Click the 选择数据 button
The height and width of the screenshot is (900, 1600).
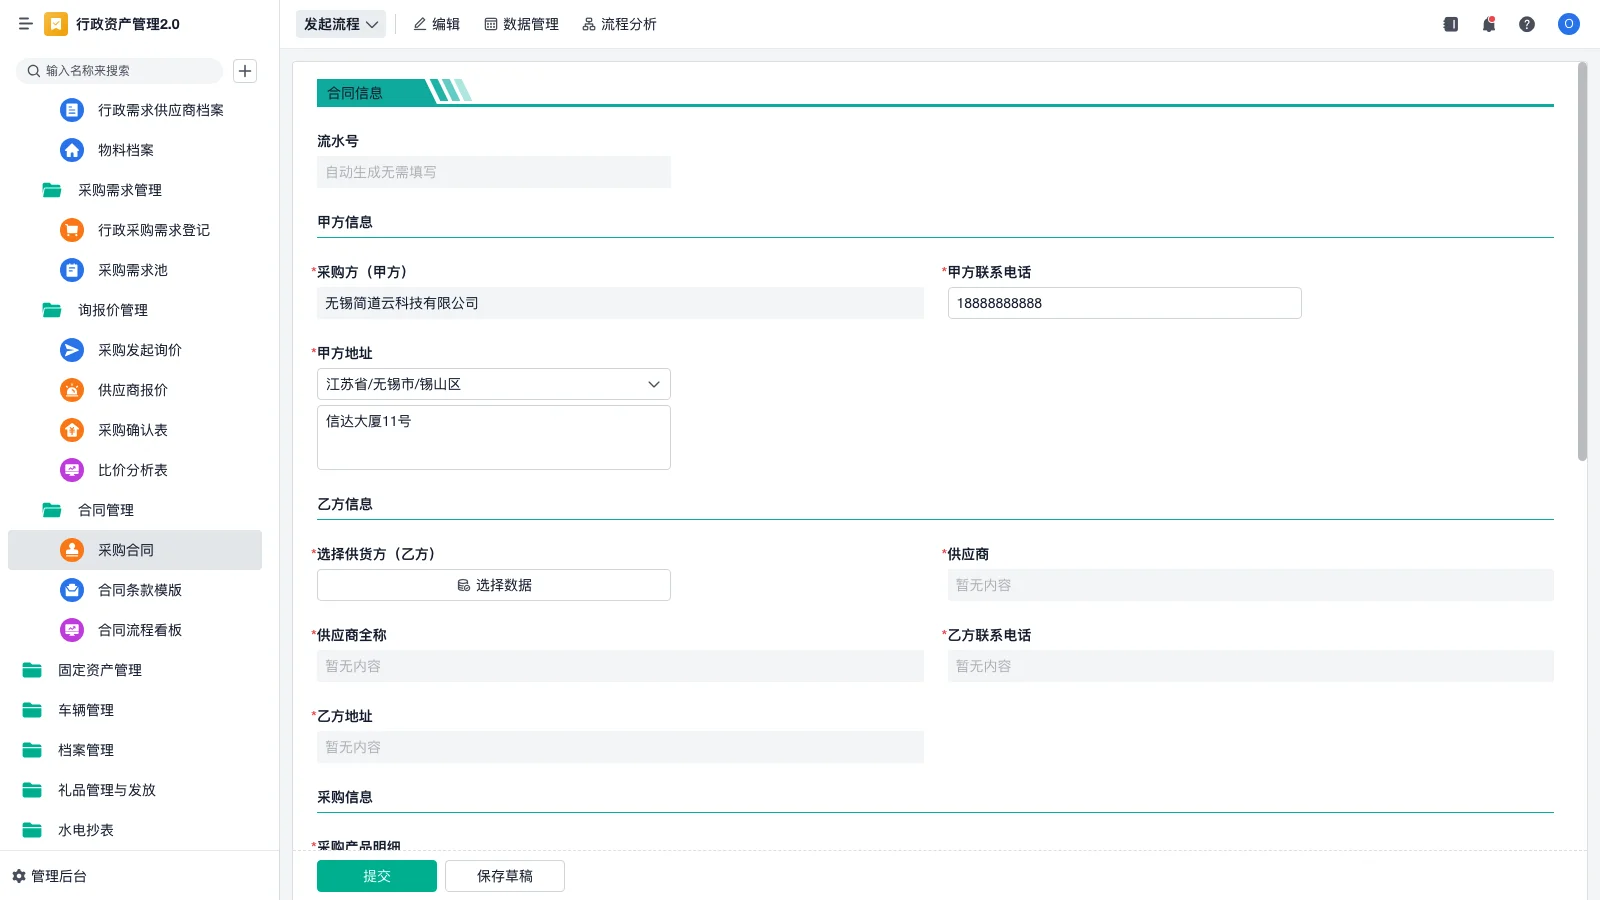point(494,585)
